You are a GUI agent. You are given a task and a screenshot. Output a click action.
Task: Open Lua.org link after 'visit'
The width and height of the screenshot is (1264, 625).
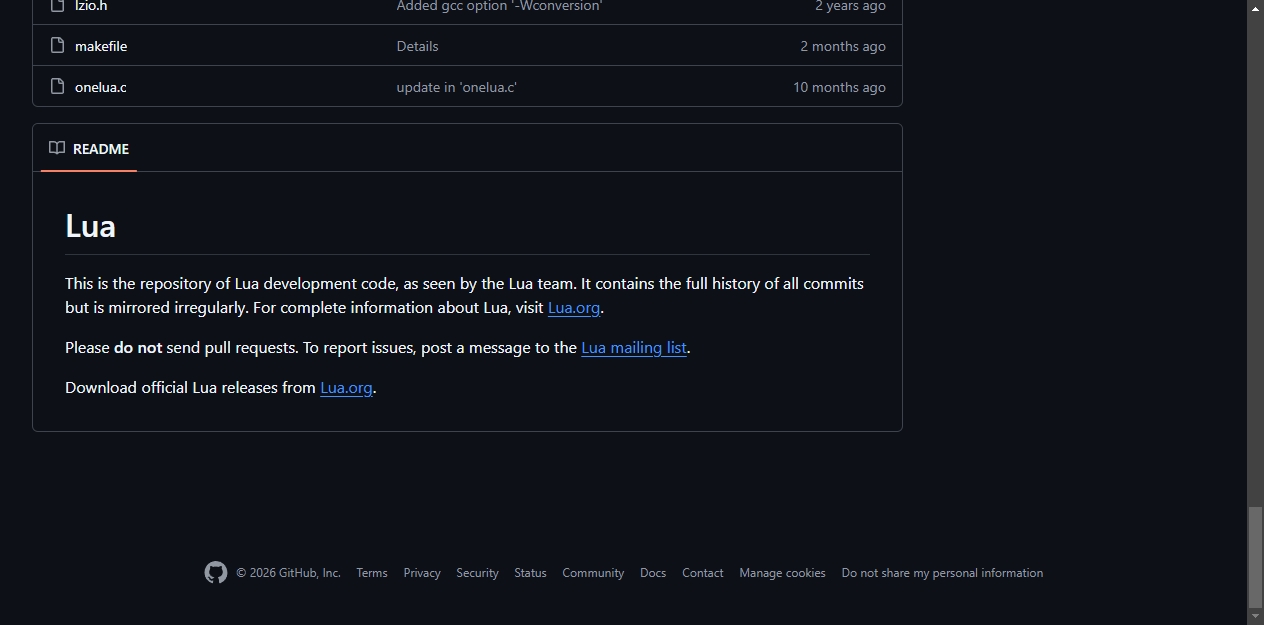point(574,308)
